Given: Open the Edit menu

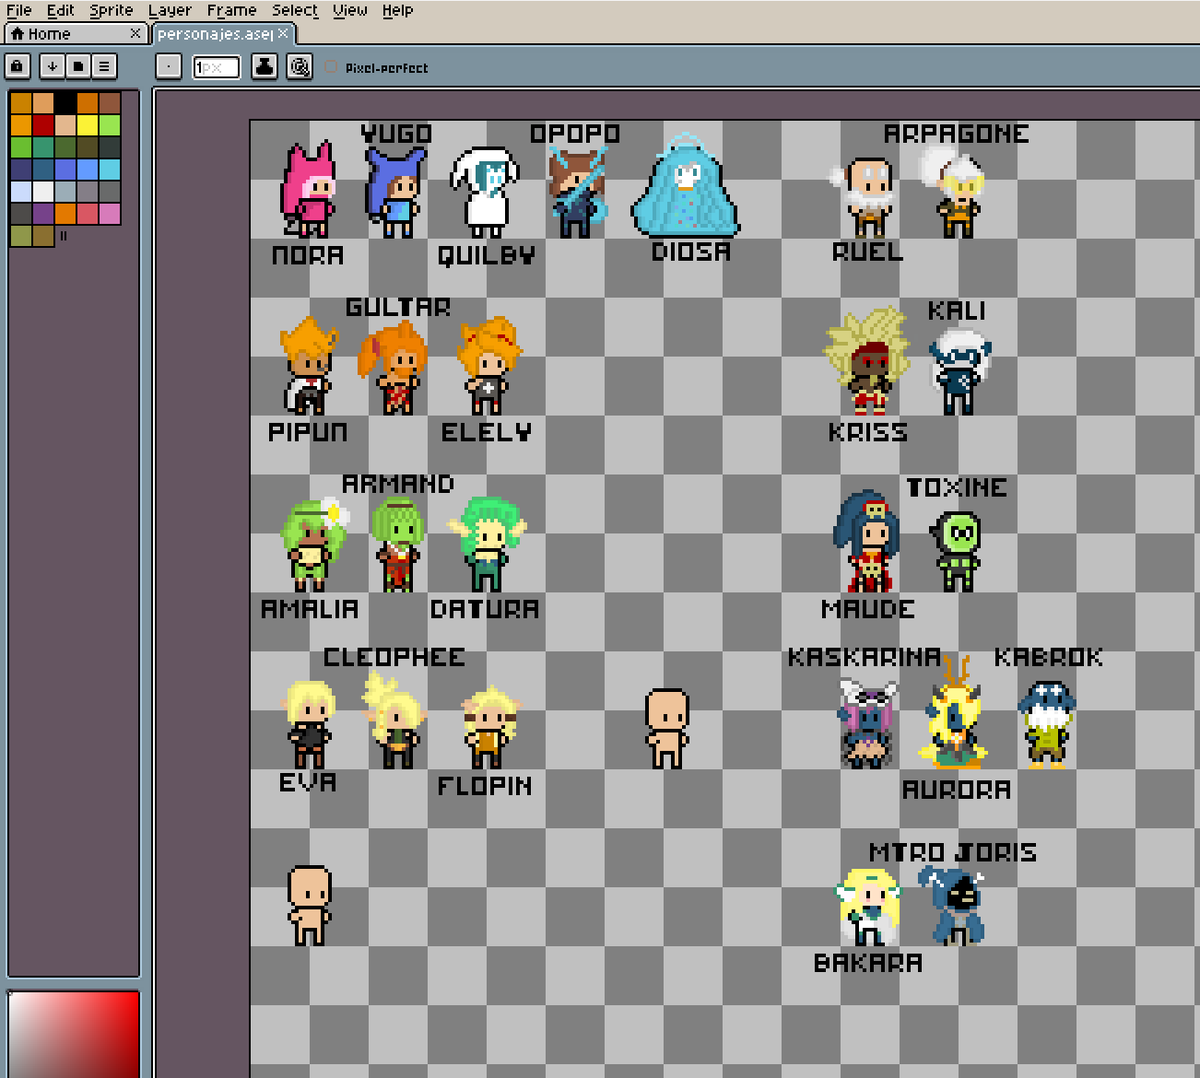Looking at the screenshot, I should coord(60,10).
